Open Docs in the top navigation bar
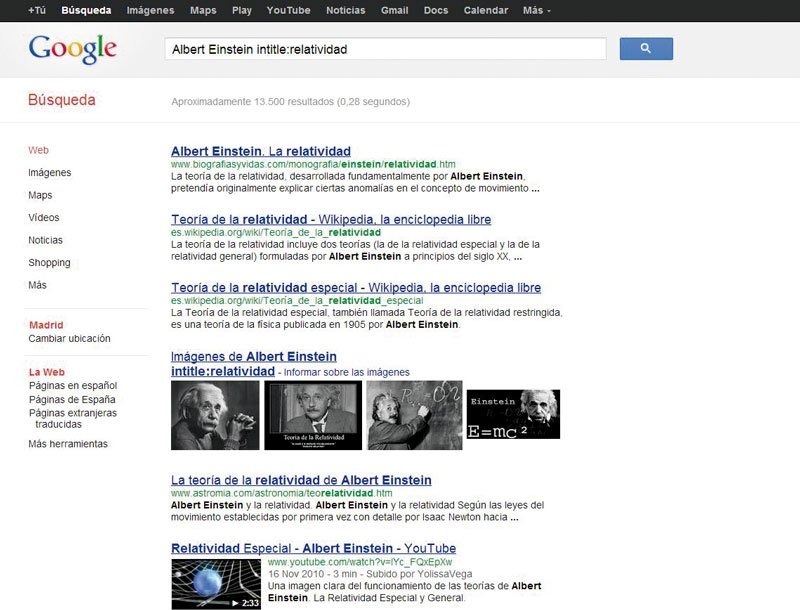The width and height of the screenshot is (800, 610). coord(436,10)
